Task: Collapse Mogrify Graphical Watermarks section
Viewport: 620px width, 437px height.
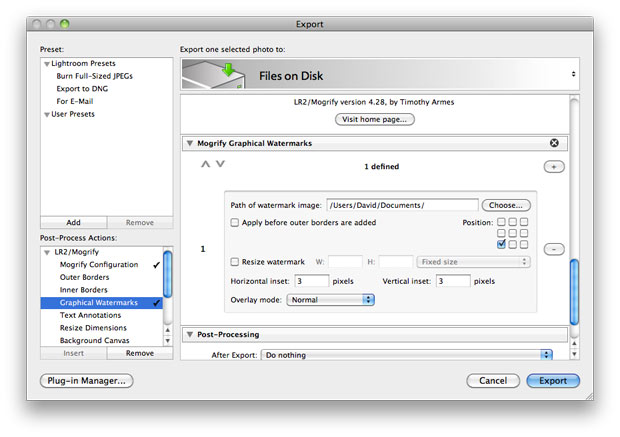Action: pyautogui.click(x=190, y=143)
